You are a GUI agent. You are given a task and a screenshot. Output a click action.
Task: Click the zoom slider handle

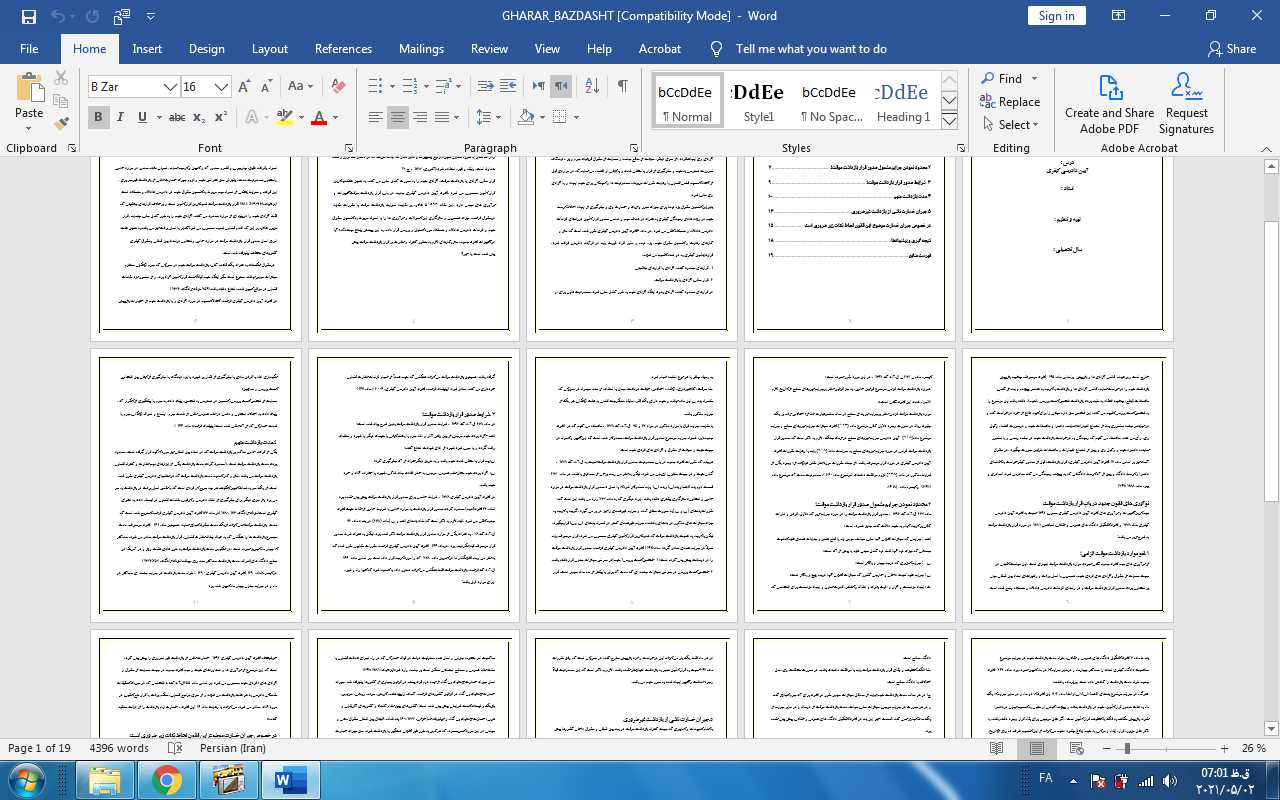tap(1127, 748)
